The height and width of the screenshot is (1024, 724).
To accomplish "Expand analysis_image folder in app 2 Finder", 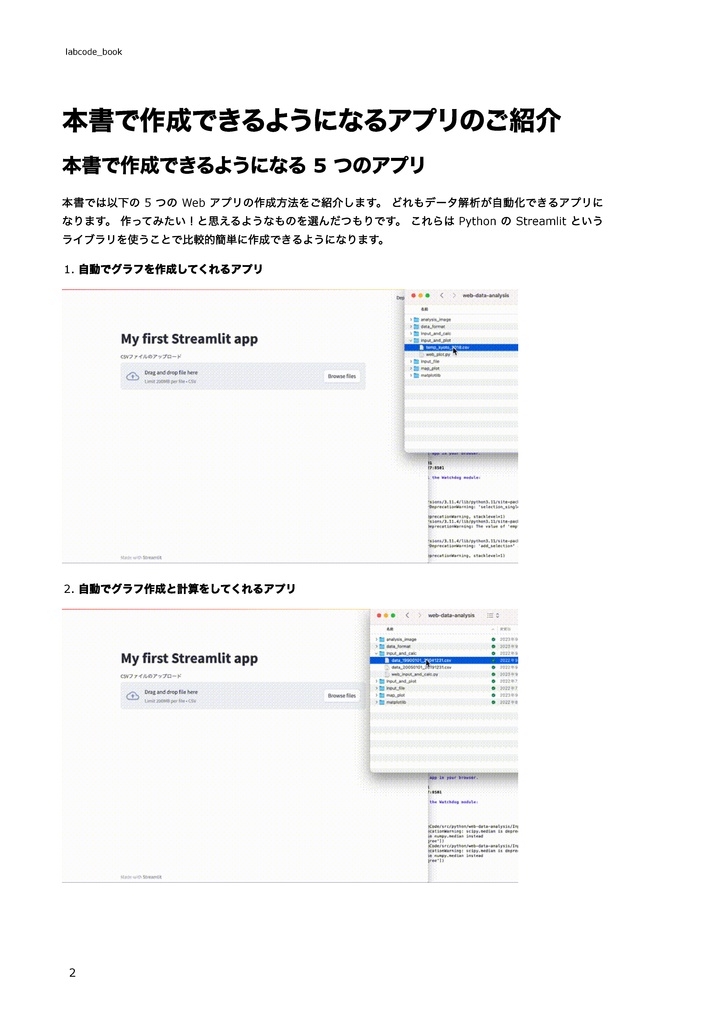I will click(377, 639).
